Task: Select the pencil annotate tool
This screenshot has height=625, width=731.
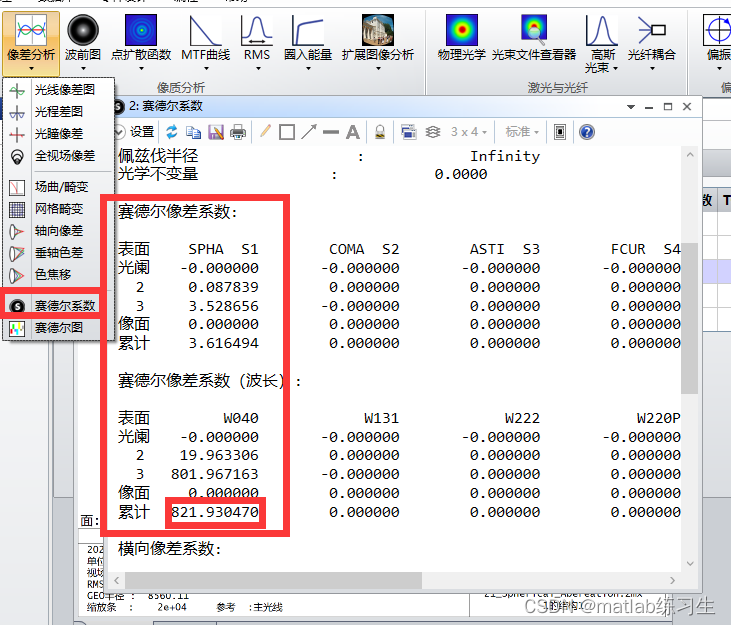Action: point(266,132)
